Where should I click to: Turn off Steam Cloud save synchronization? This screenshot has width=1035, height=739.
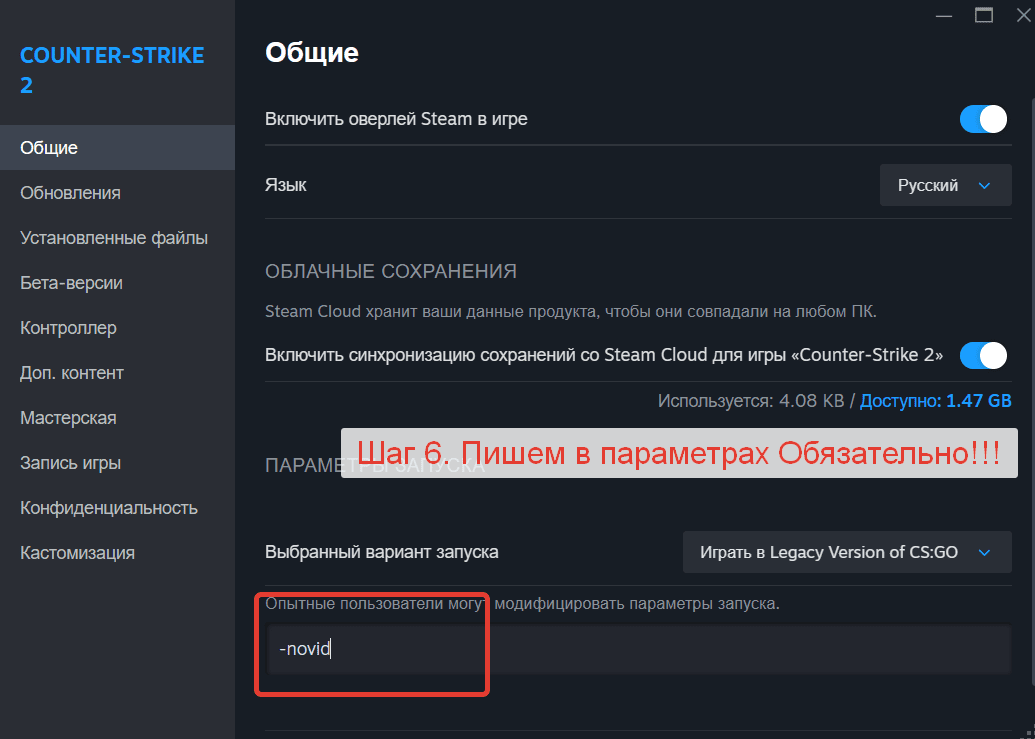click(x=982, y=355)
